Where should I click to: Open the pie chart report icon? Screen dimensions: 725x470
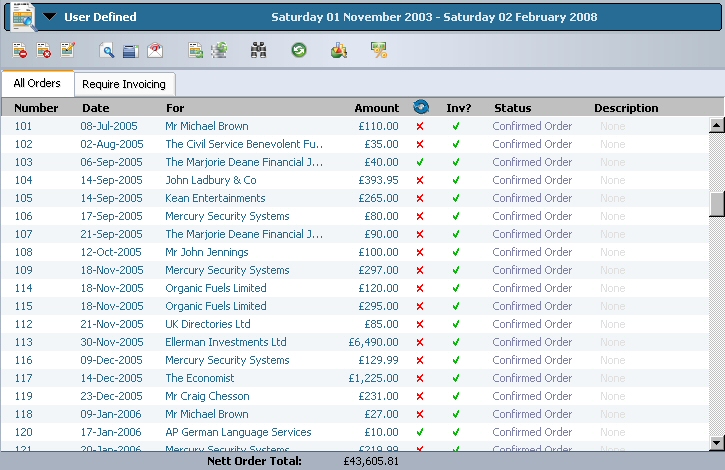tap(339, 50)
